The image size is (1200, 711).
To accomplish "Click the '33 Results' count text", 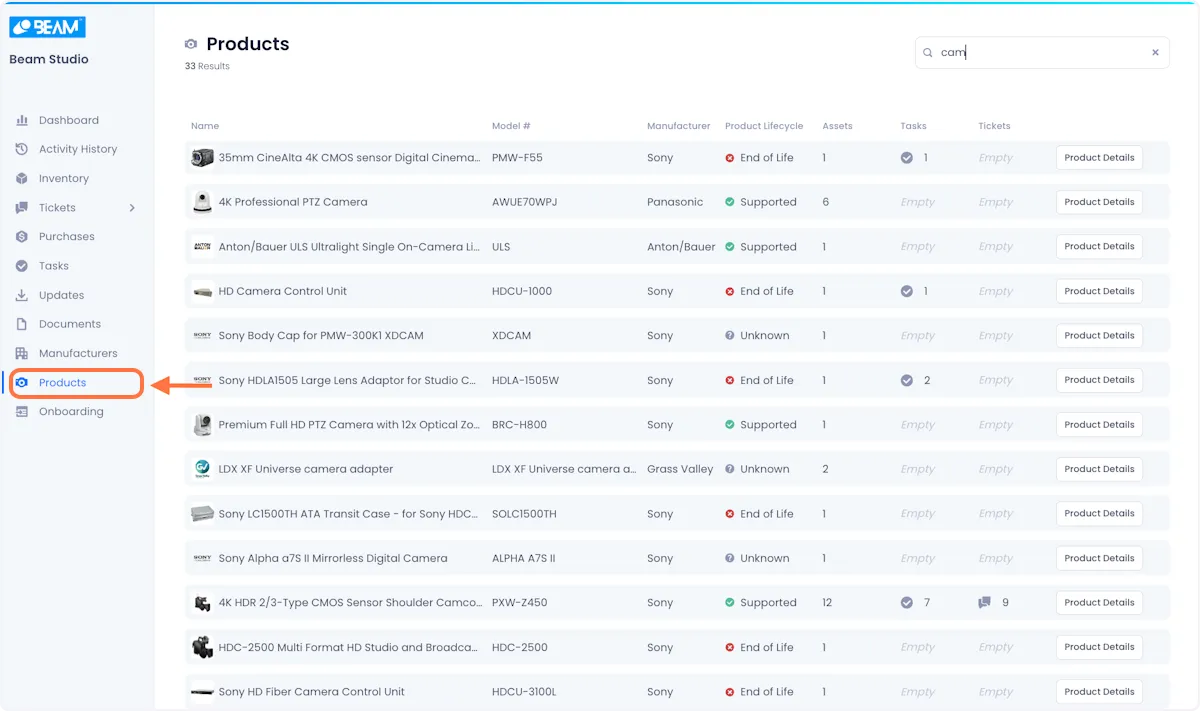I will click(x=207, y=66).
